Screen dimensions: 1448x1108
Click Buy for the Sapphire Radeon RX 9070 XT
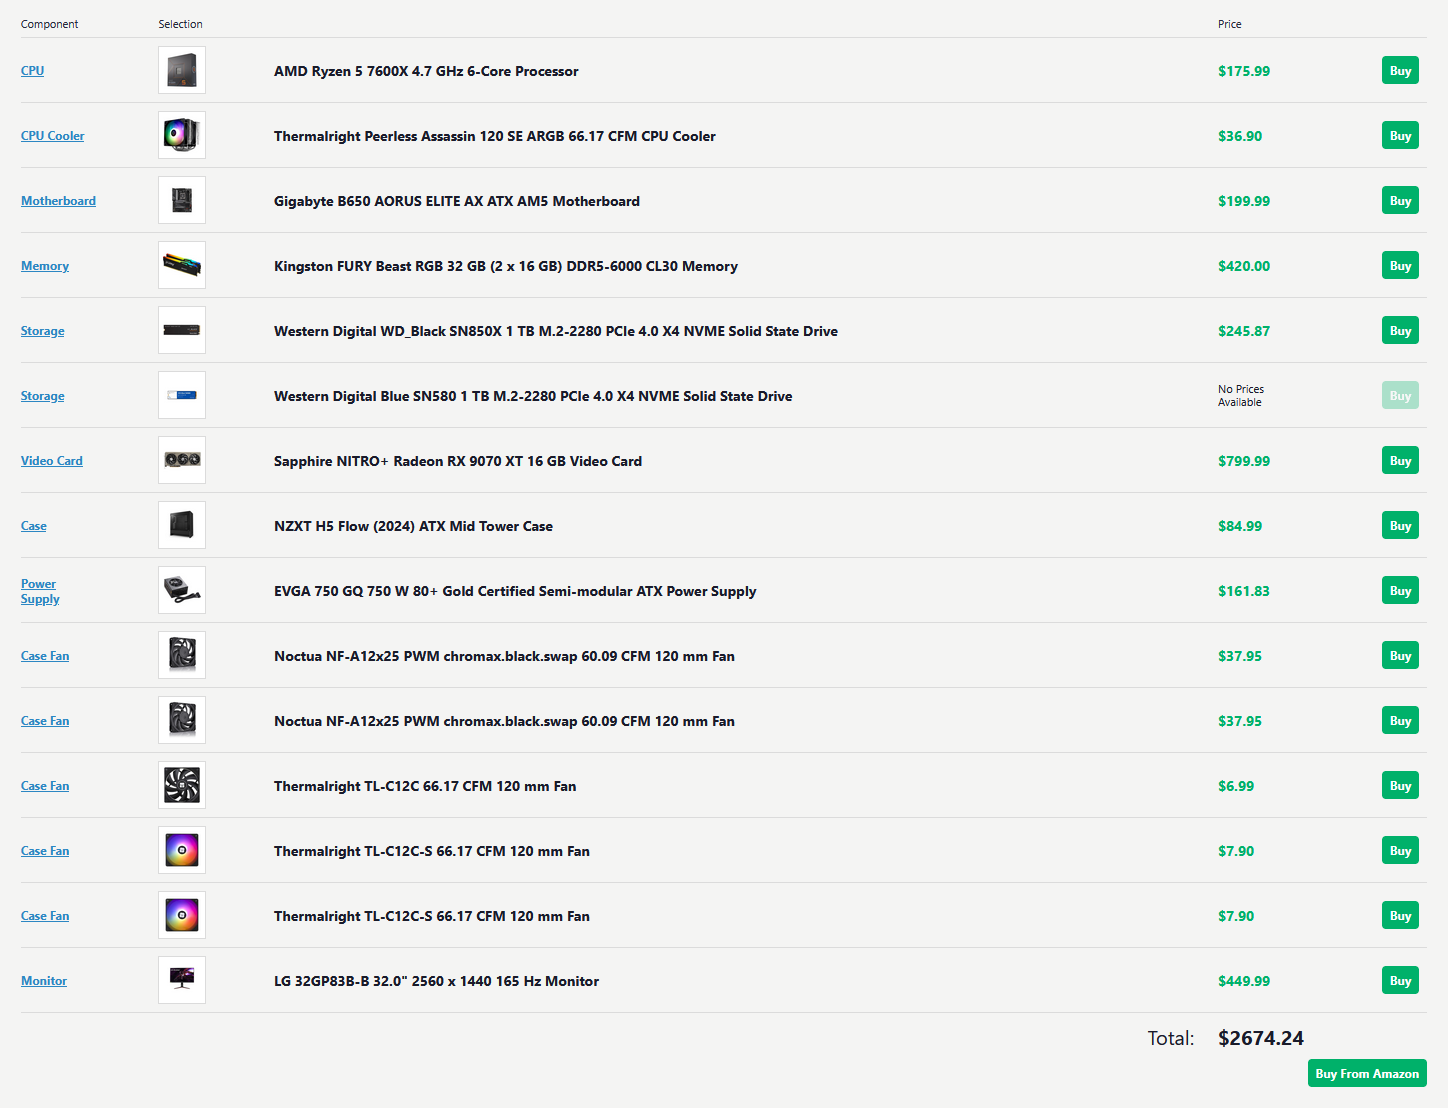[x=1400, y=461]
